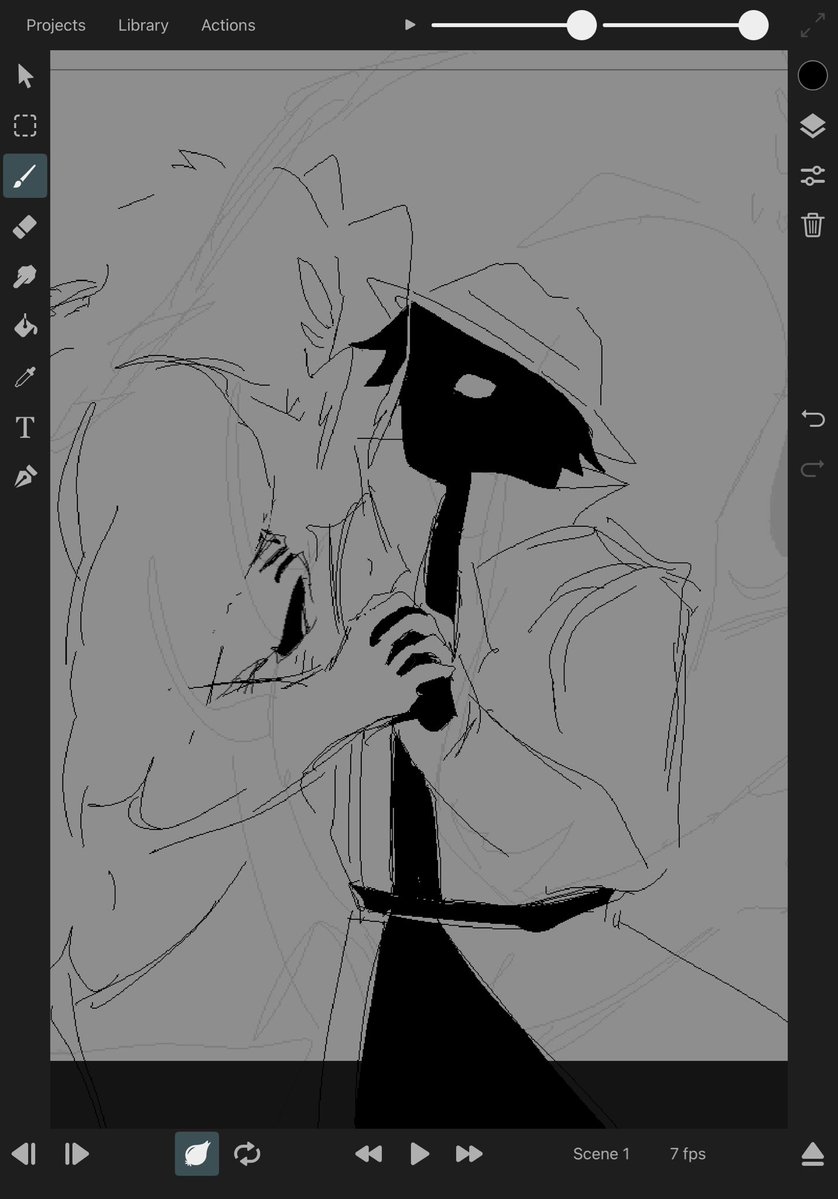Step to the previous frame
838x1199 pixels.
click(x=24, y=1154)
